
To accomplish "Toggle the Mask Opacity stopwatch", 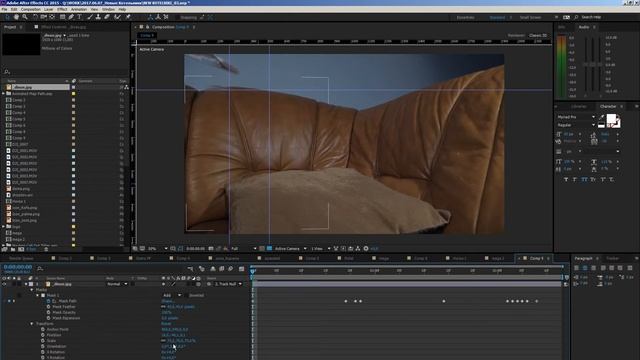I will [49, 312].
